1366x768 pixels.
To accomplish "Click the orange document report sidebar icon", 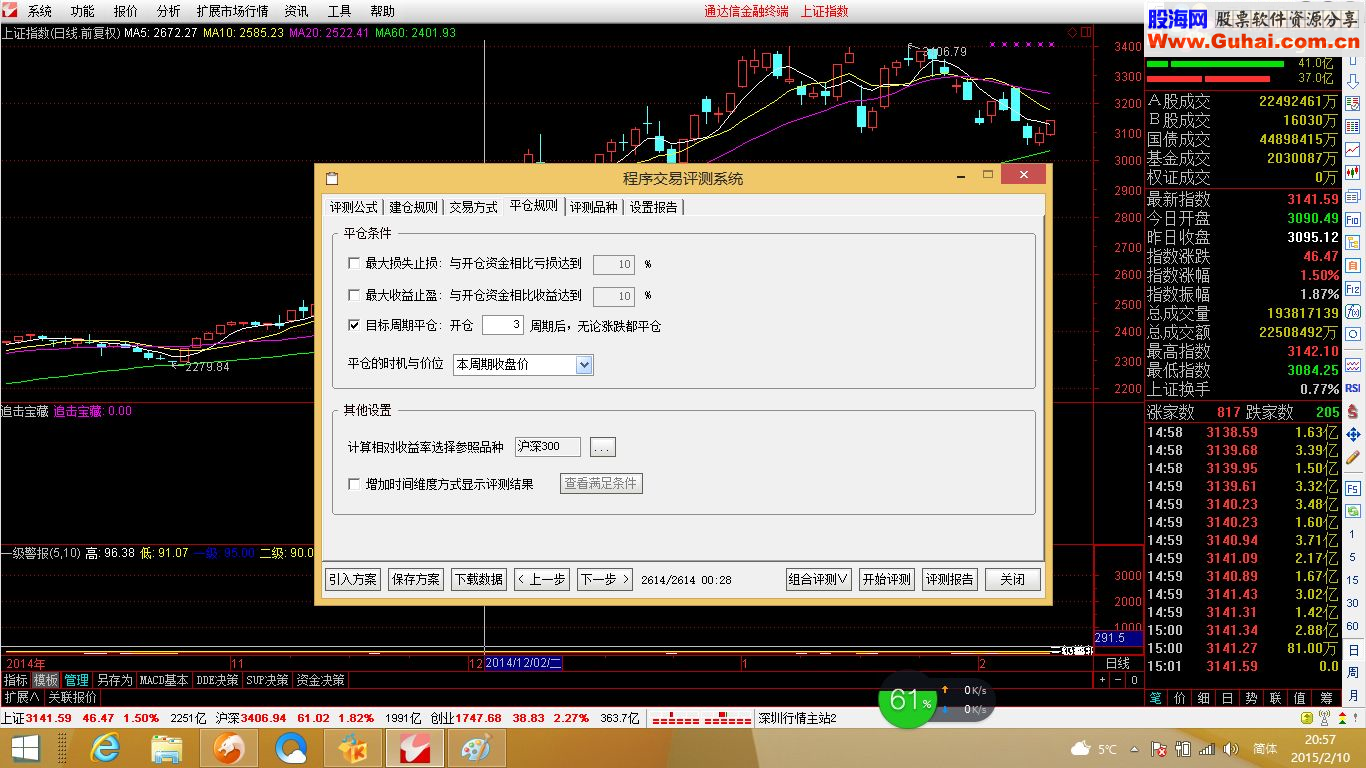I will 1352,264.
